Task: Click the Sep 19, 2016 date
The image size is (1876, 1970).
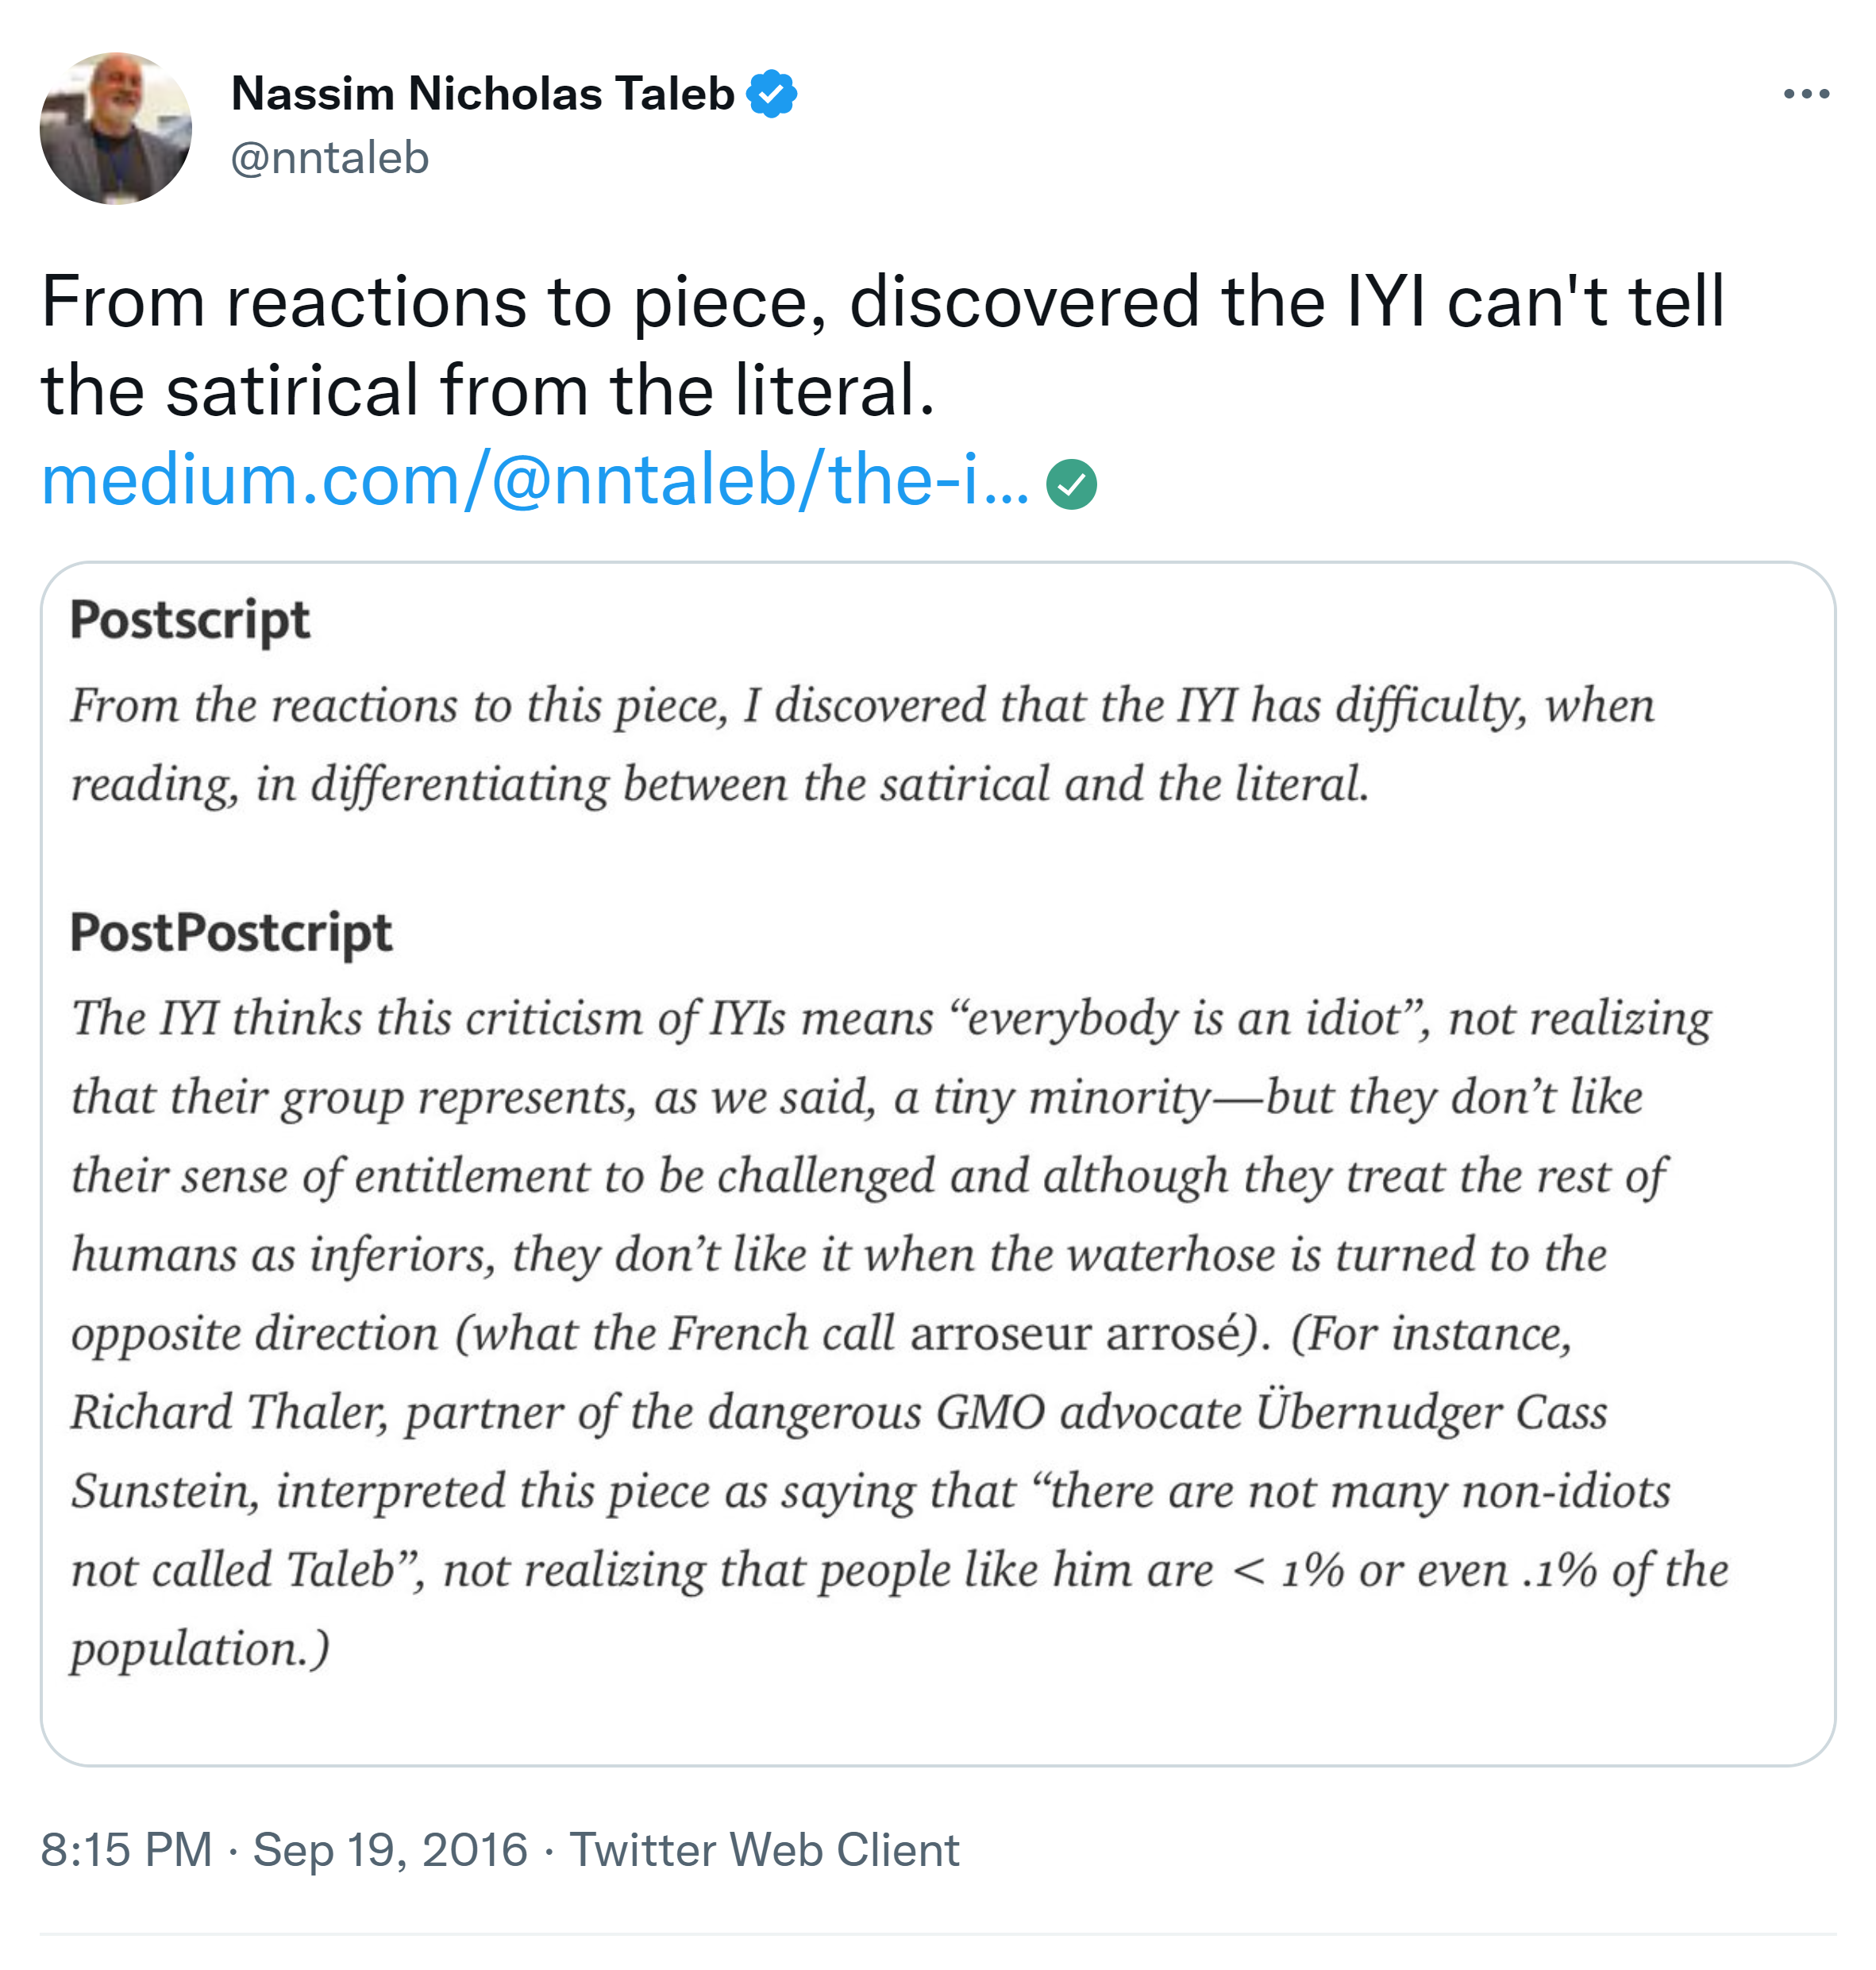Action: click(x=390, y=1849)
